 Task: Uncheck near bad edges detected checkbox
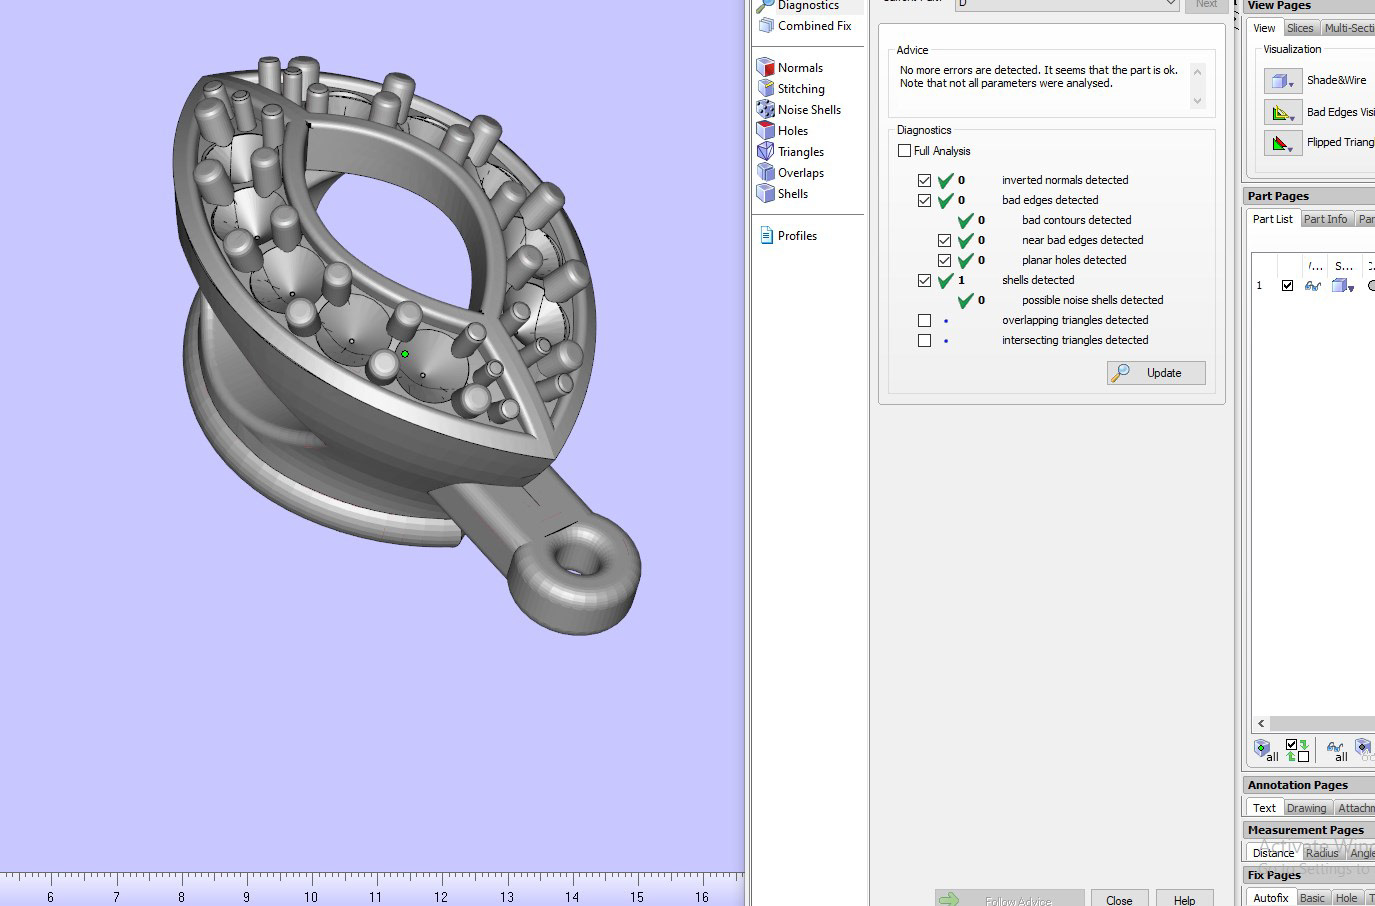944,241
